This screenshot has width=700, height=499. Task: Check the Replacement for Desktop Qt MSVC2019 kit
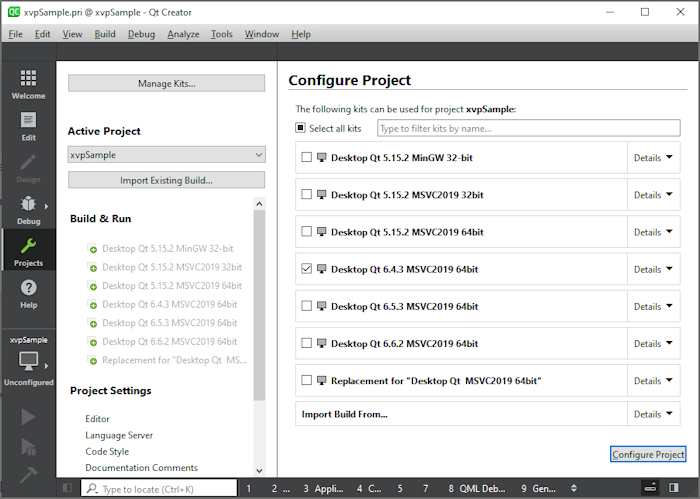[306, 380]
